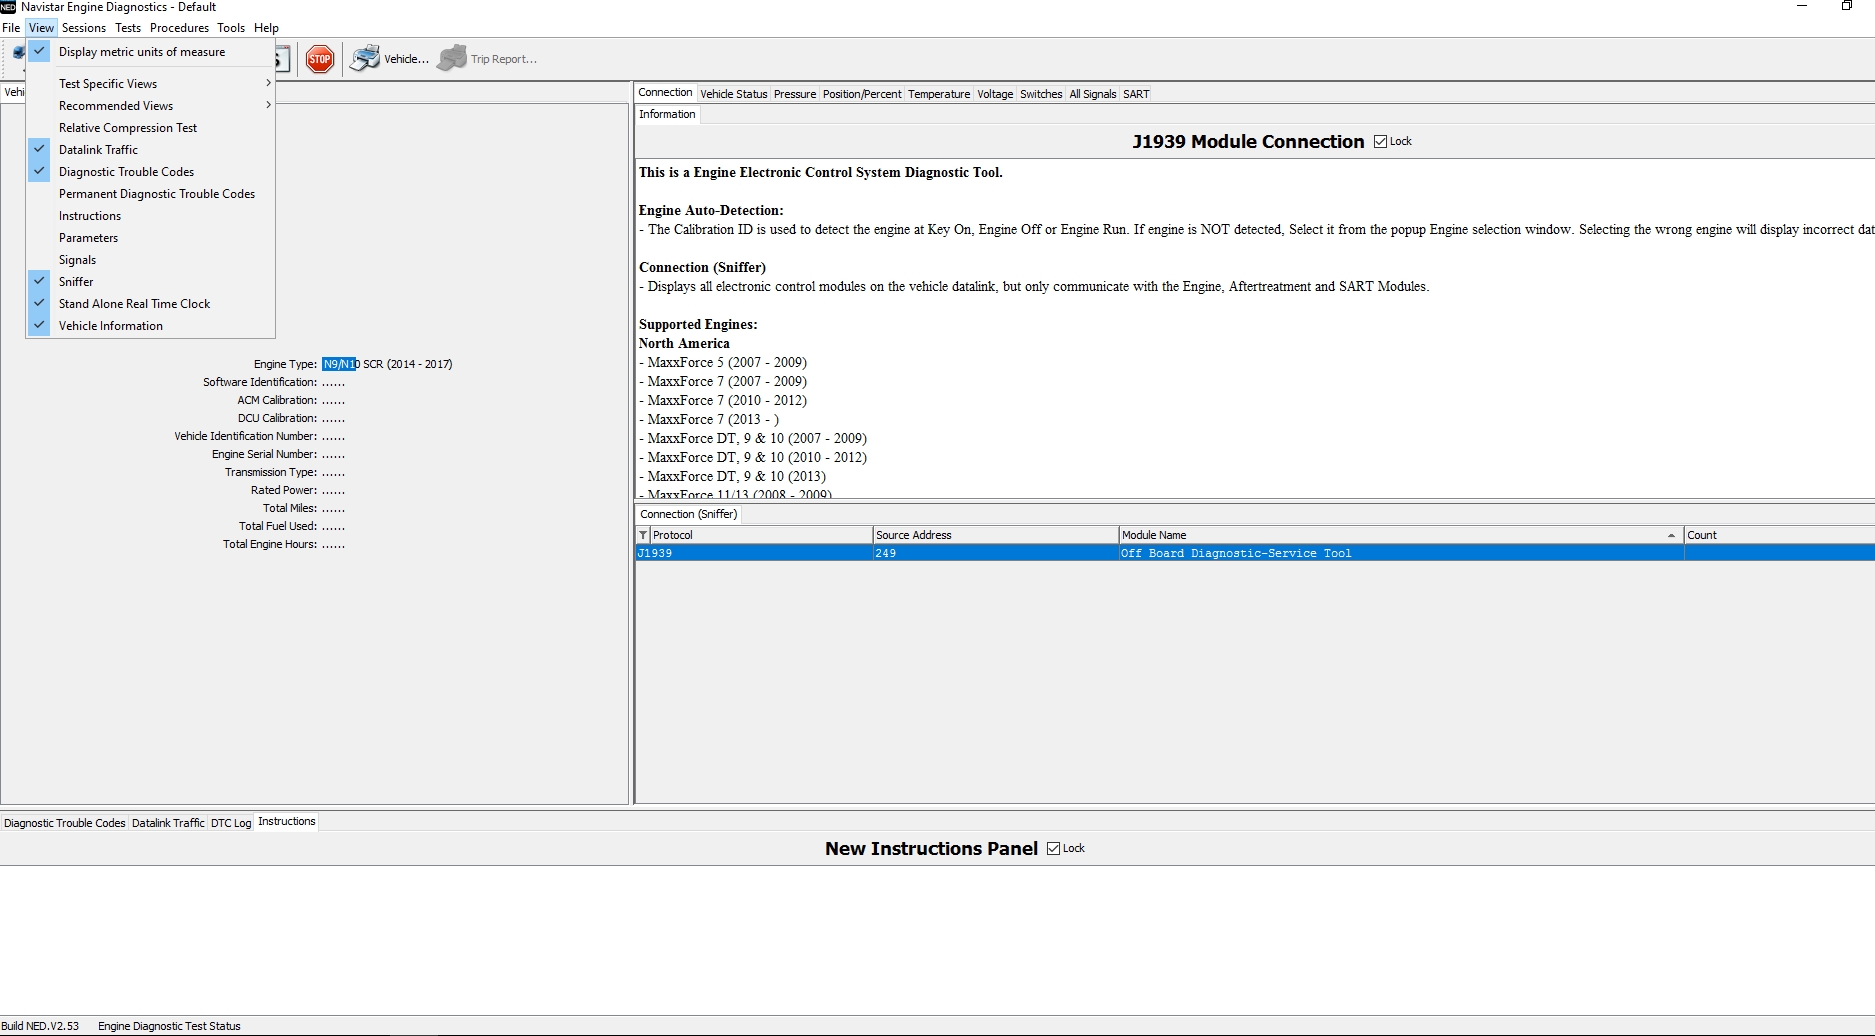1875x1036 pixels.
Task: Switch to the Temperature tab
Action: click(x=938, y=93)
